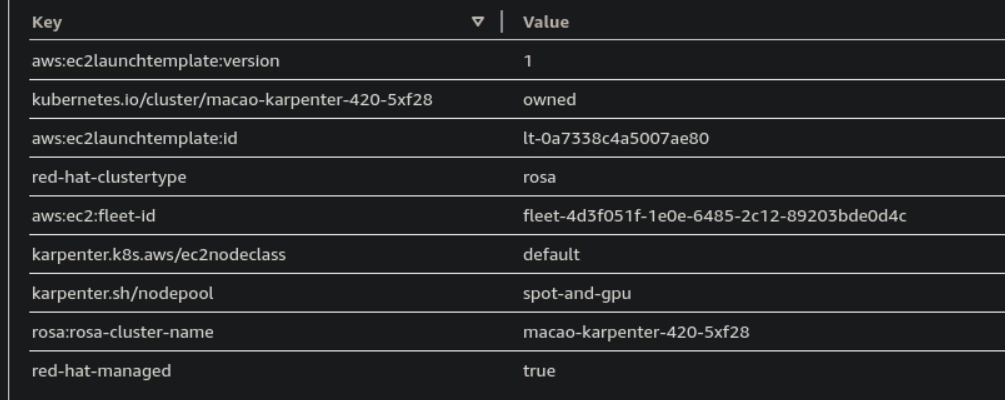Screen dimensions: 1005x400
Task: Click the rosa:rosa-cluster-name key
Action: [x=122, y=332]
